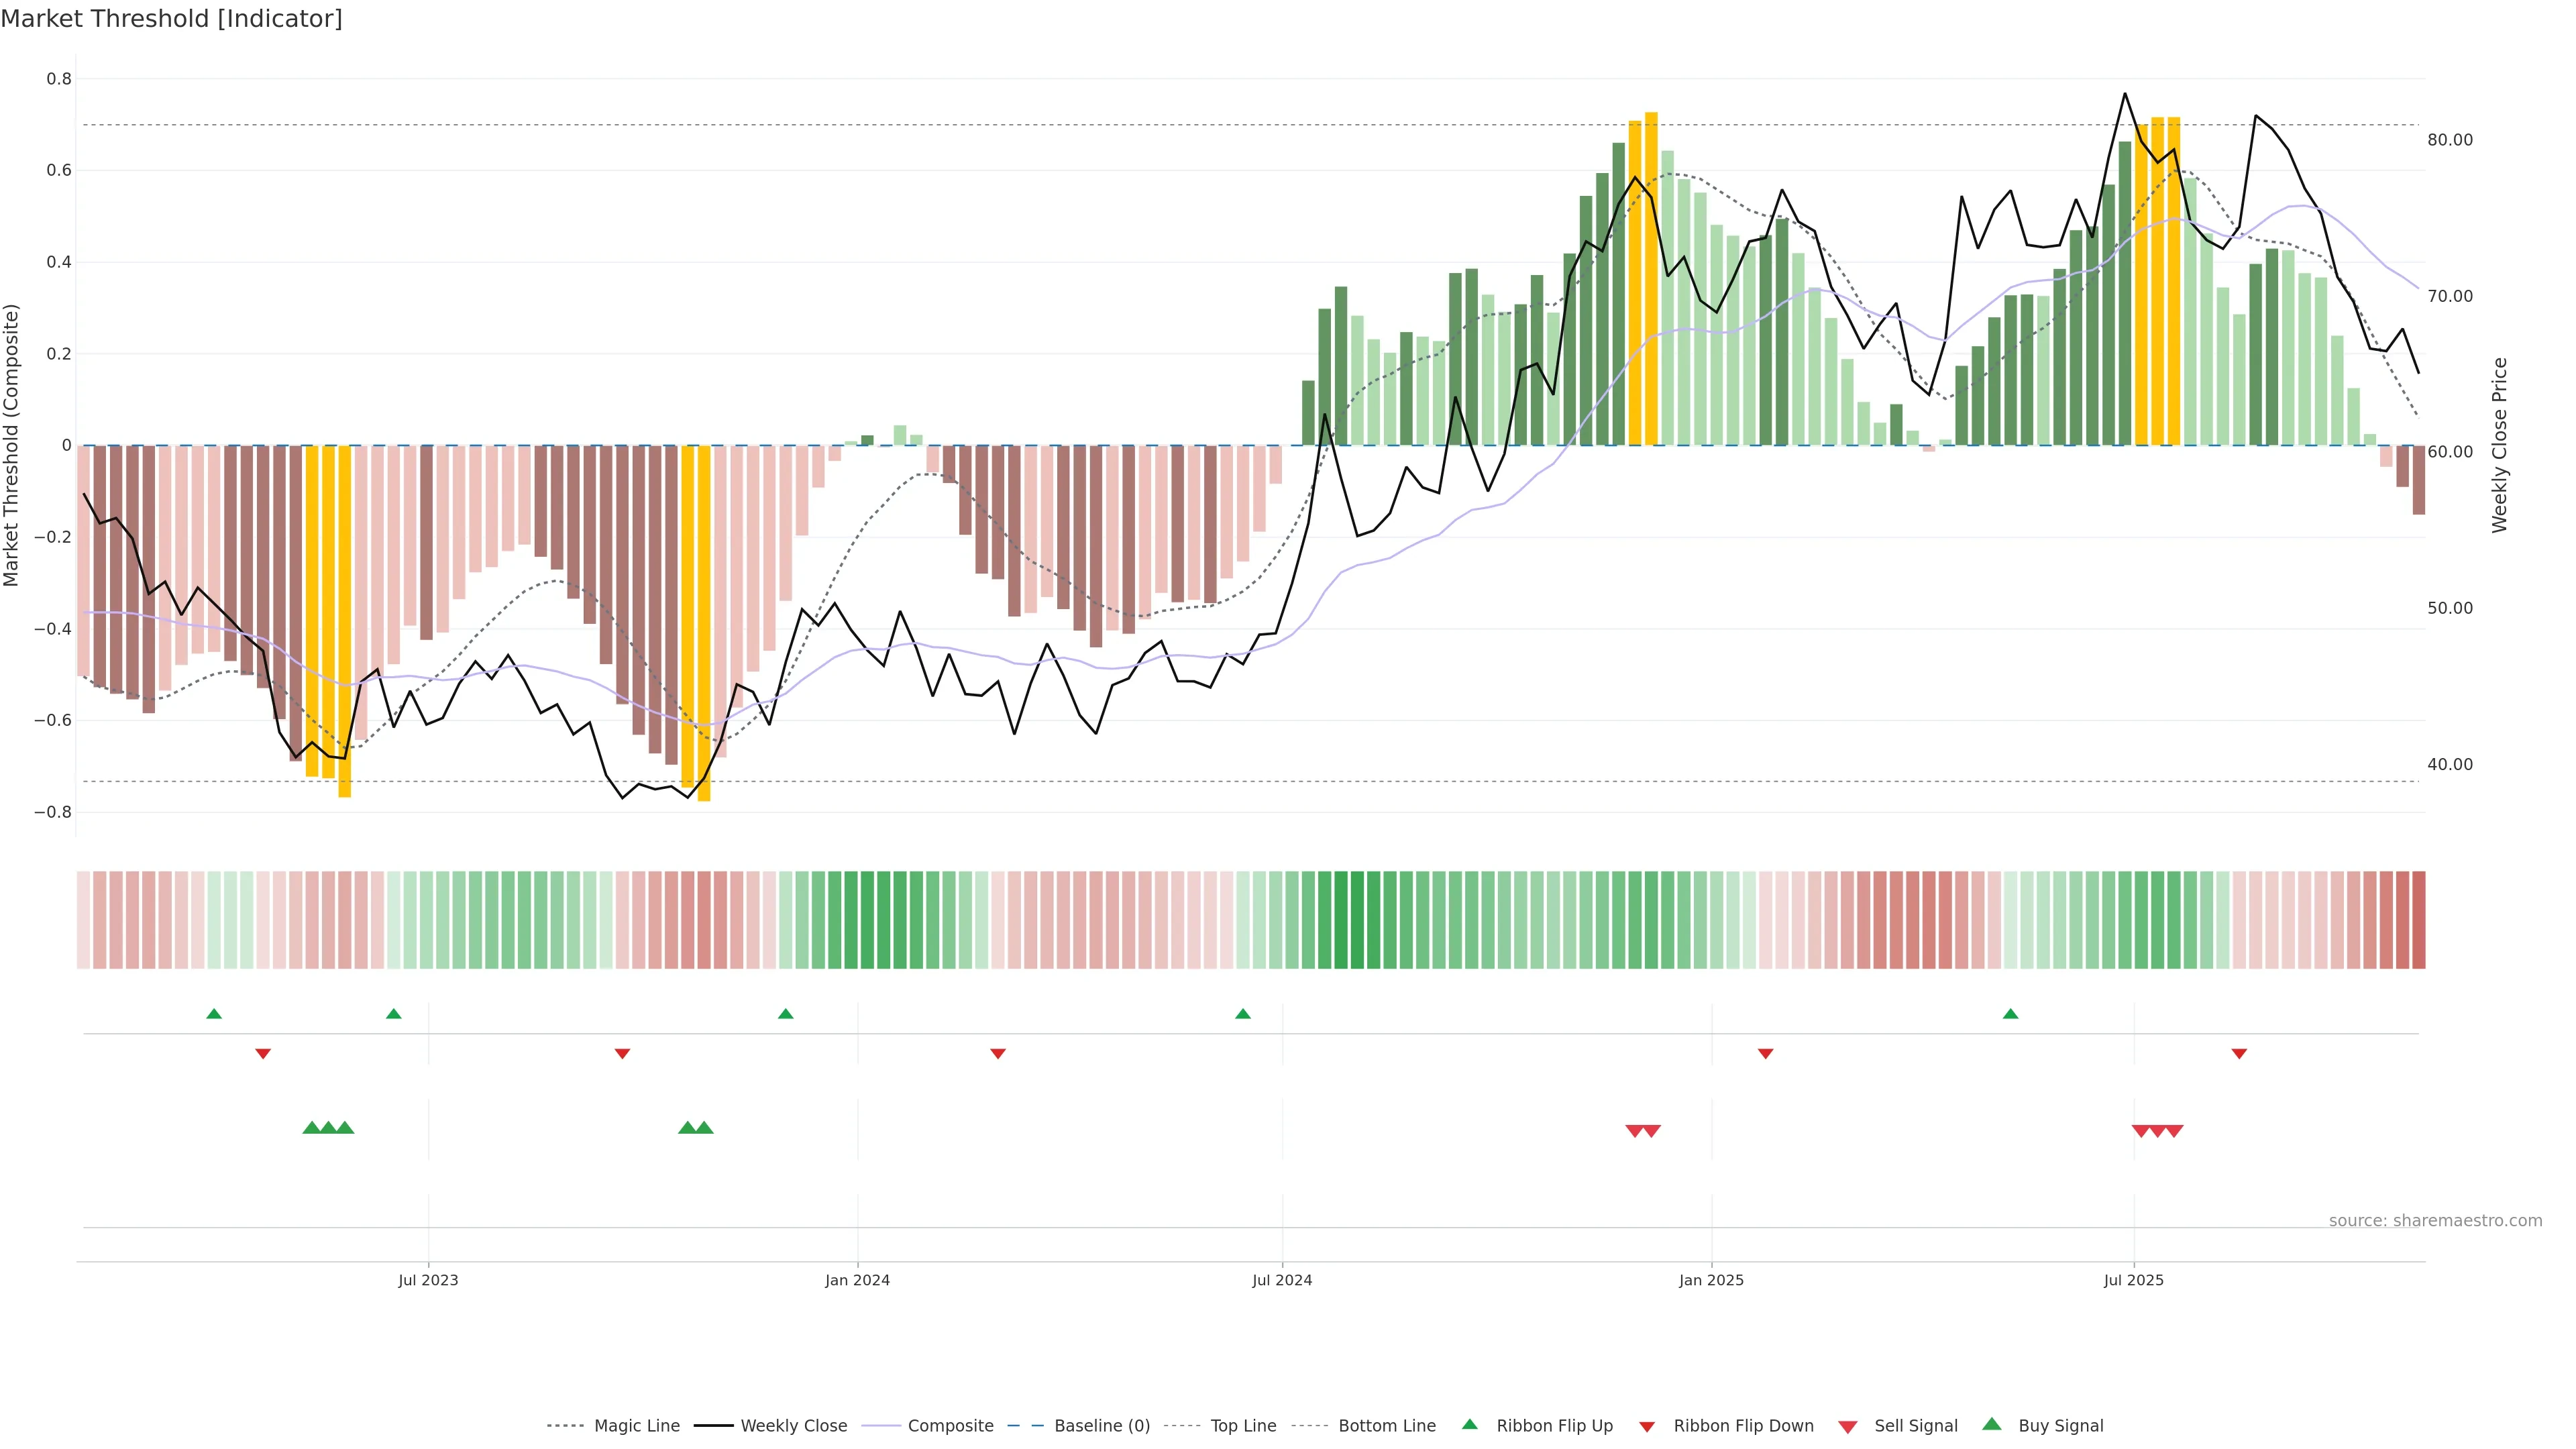Screen dimensions: 2576x1449
Task: Click the Buy Signal legend triangle icon
Action: (x=1991, y=1424)
